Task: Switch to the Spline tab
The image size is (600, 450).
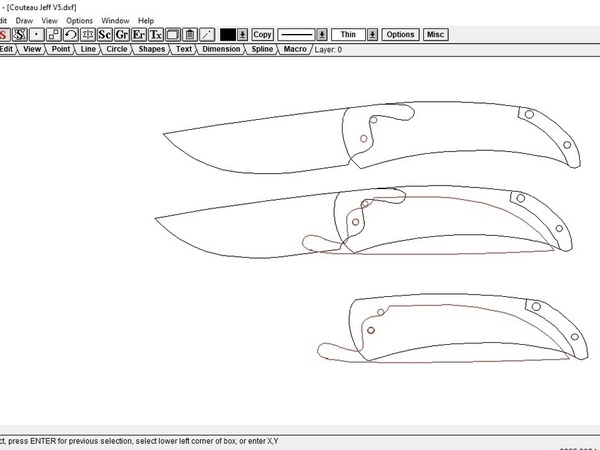Action: pos(262,48)
